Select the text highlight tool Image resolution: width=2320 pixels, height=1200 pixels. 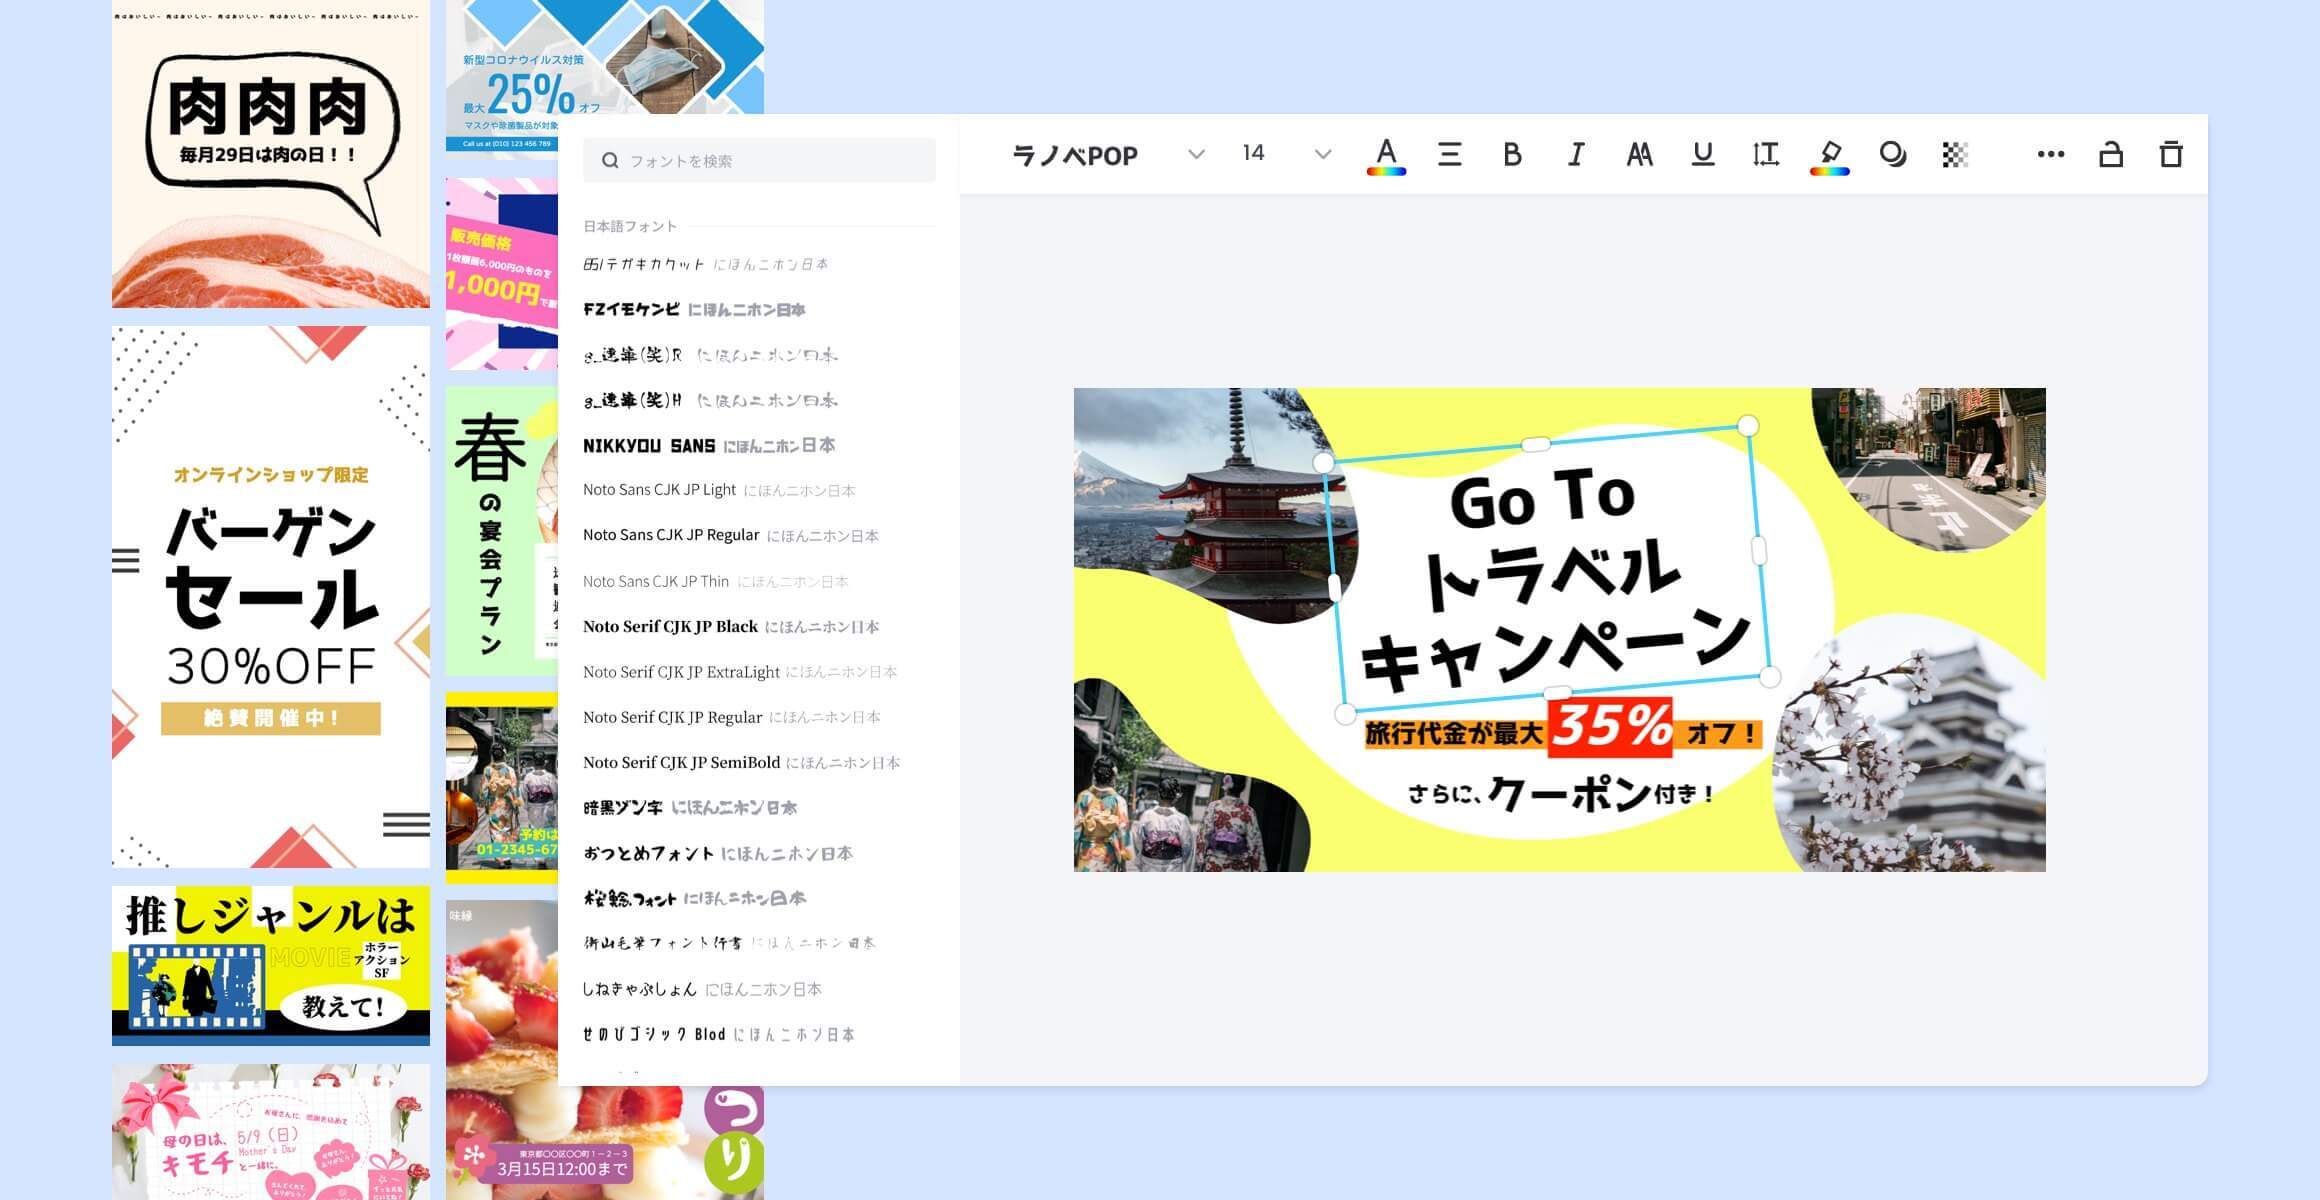point(1828,153)
